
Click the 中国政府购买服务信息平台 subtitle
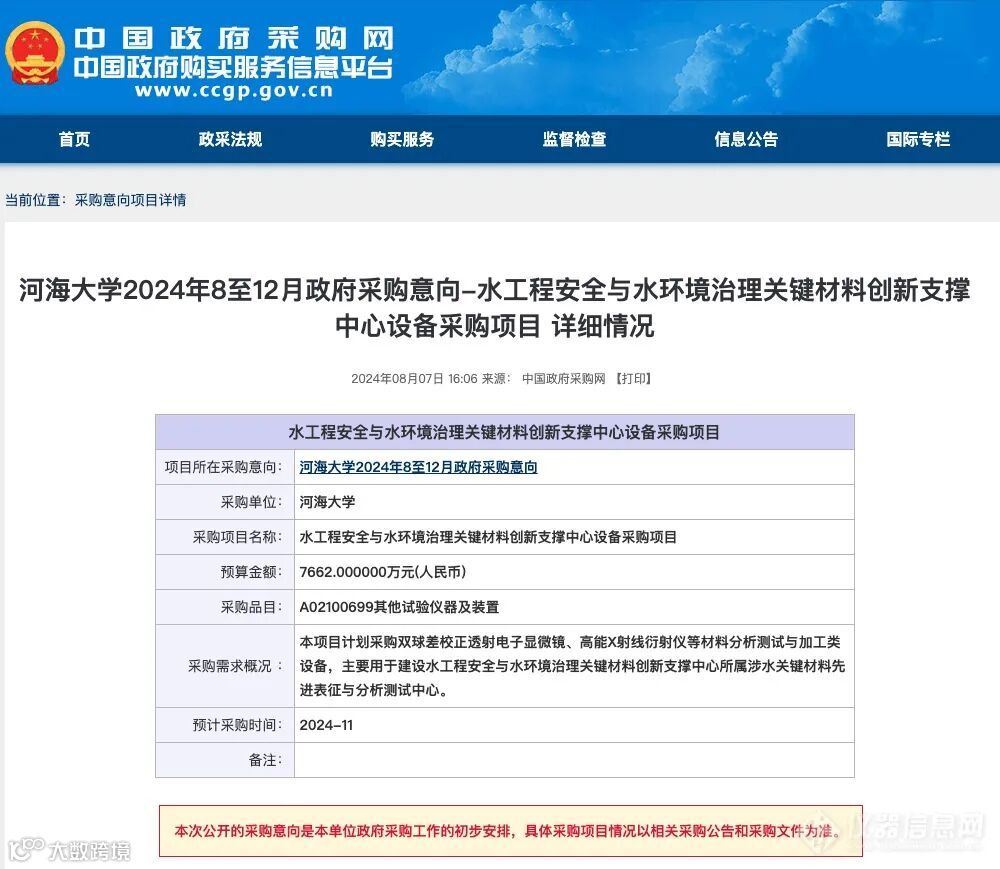point(233,68)
